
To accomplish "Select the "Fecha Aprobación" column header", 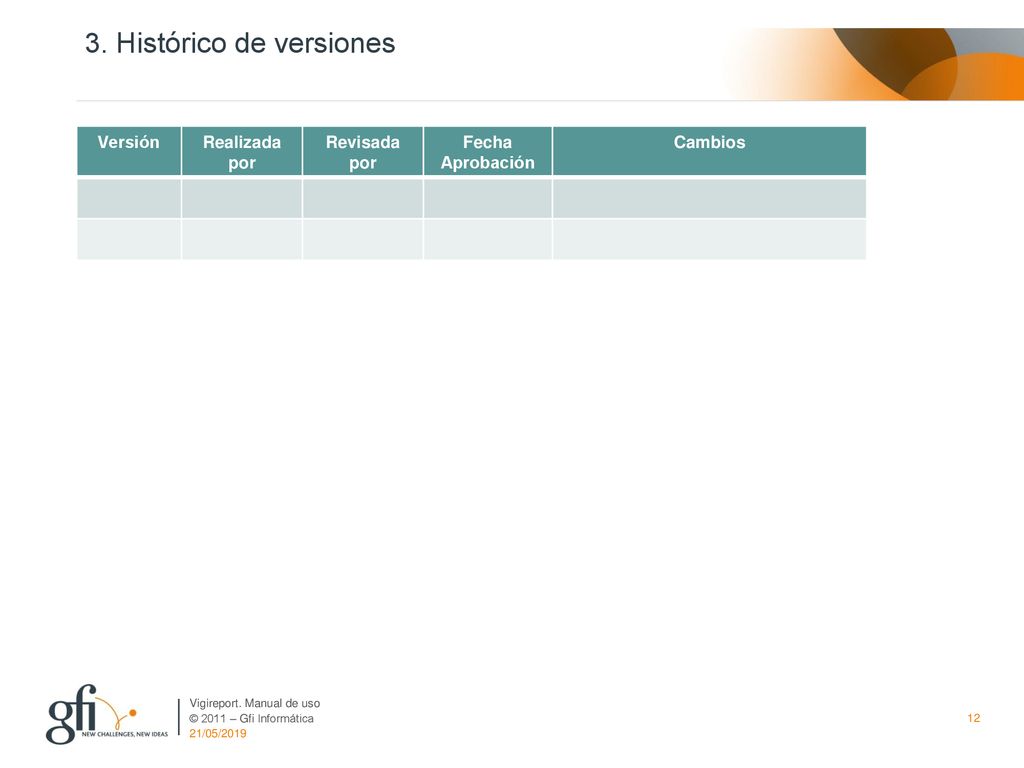I will (x=487, y=151).
